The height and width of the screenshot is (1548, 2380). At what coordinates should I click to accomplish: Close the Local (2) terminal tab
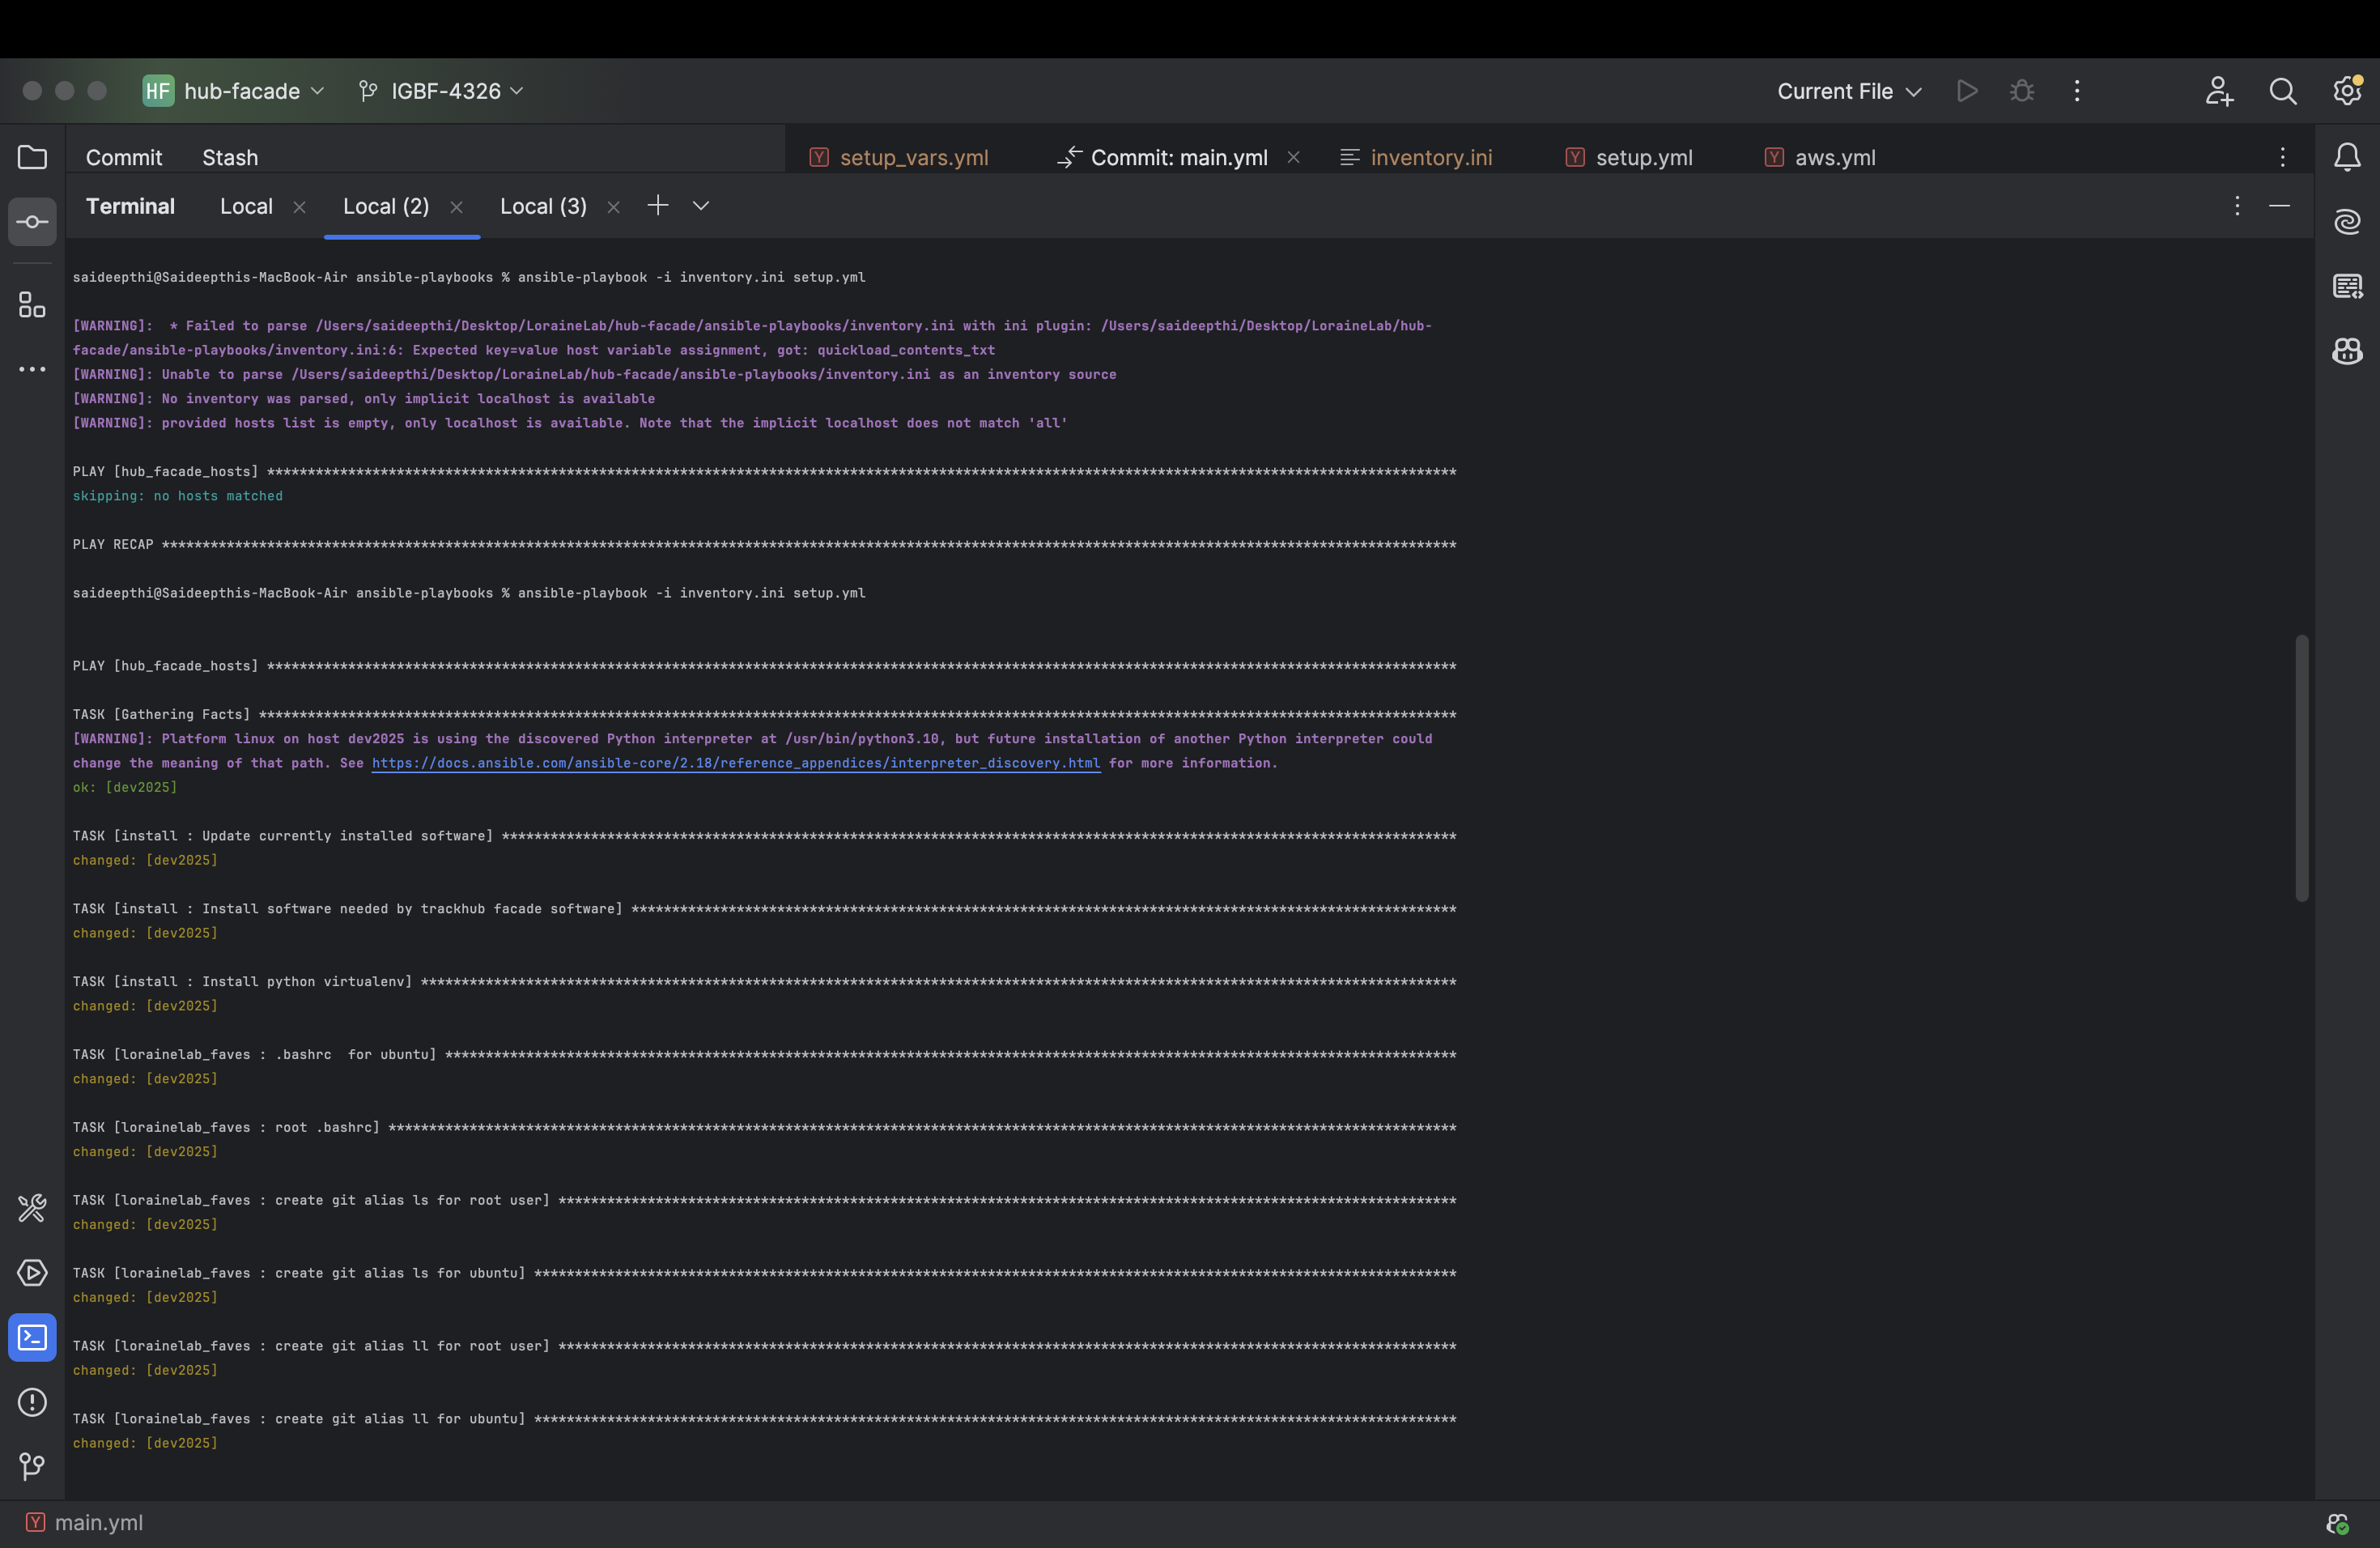[456, 207]
